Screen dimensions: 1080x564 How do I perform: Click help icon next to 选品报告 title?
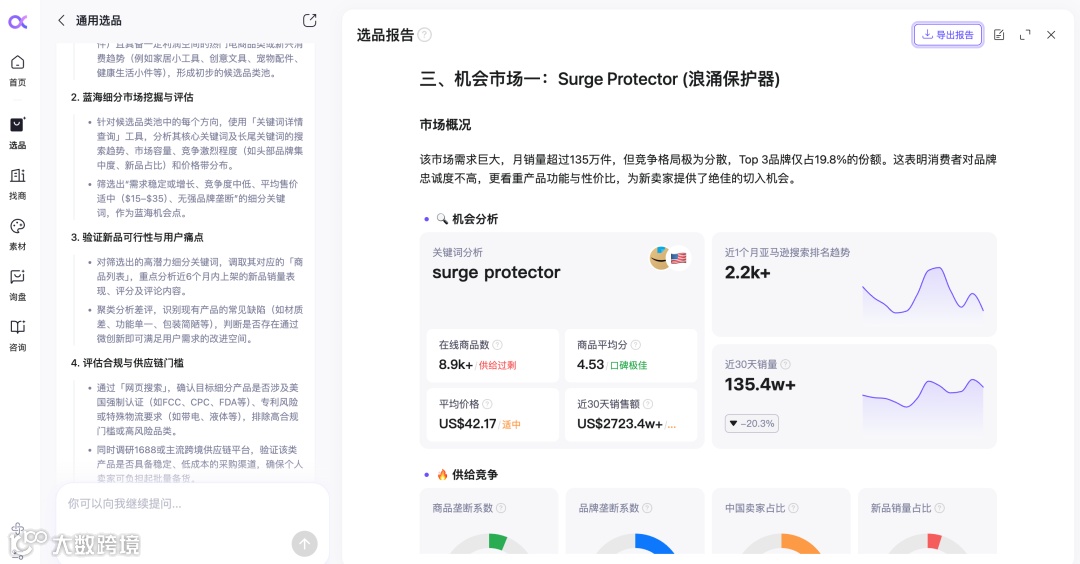click(425, 35)
